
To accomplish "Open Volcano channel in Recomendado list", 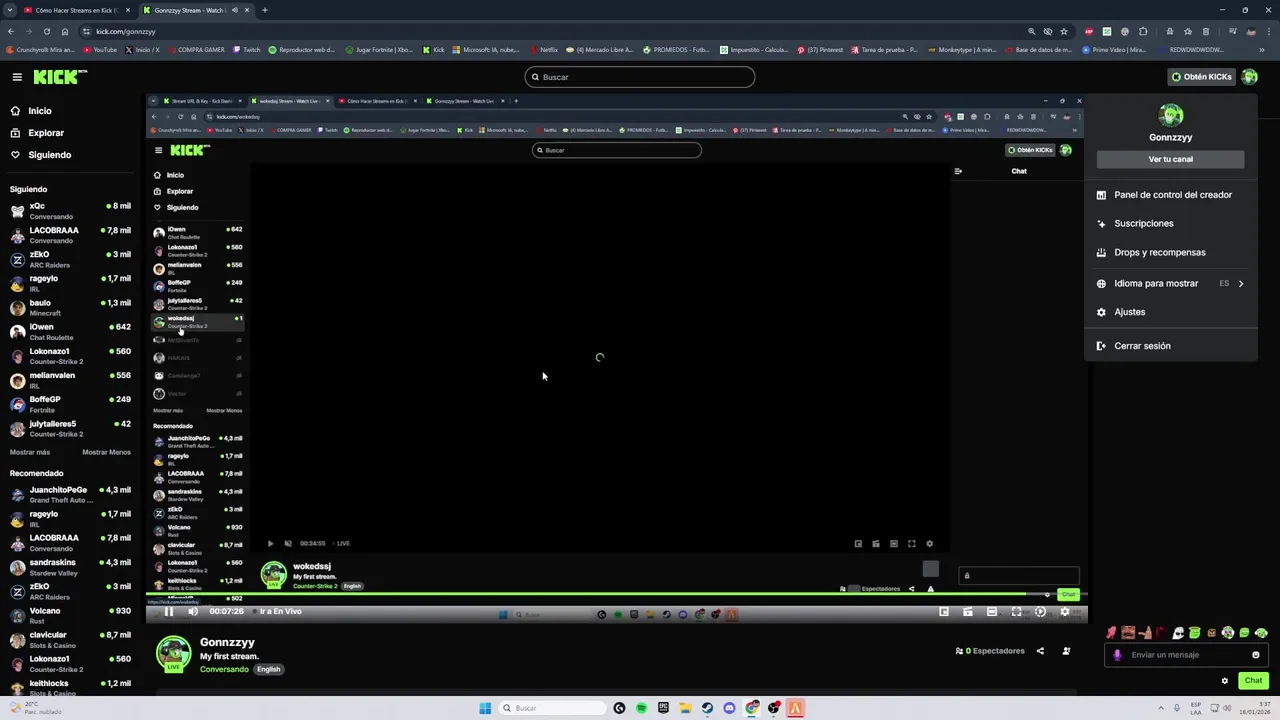I will 70,615.
